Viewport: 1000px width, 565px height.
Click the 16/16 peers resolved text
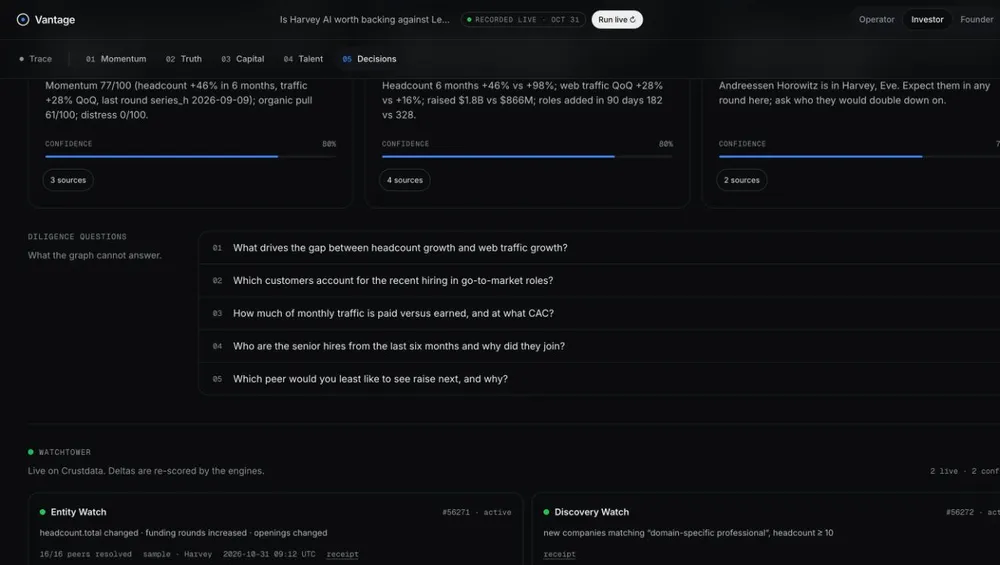pos(85,554)
